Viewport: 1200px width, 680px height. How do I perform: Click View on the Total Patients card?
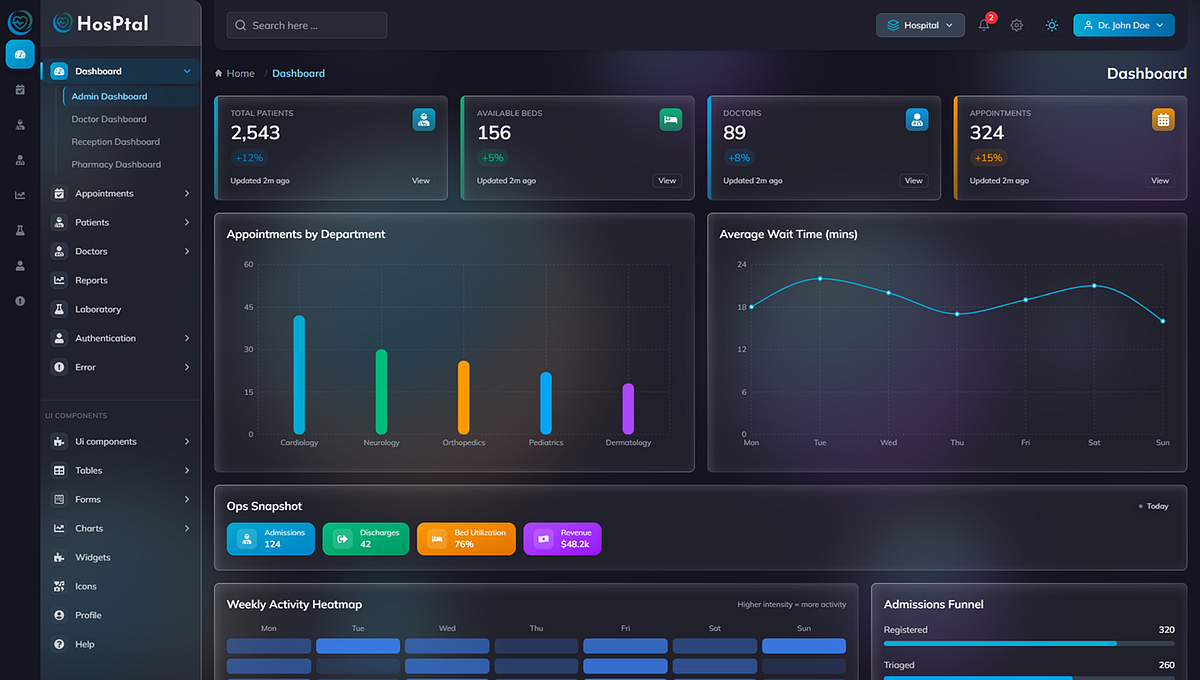coord(420,180)
